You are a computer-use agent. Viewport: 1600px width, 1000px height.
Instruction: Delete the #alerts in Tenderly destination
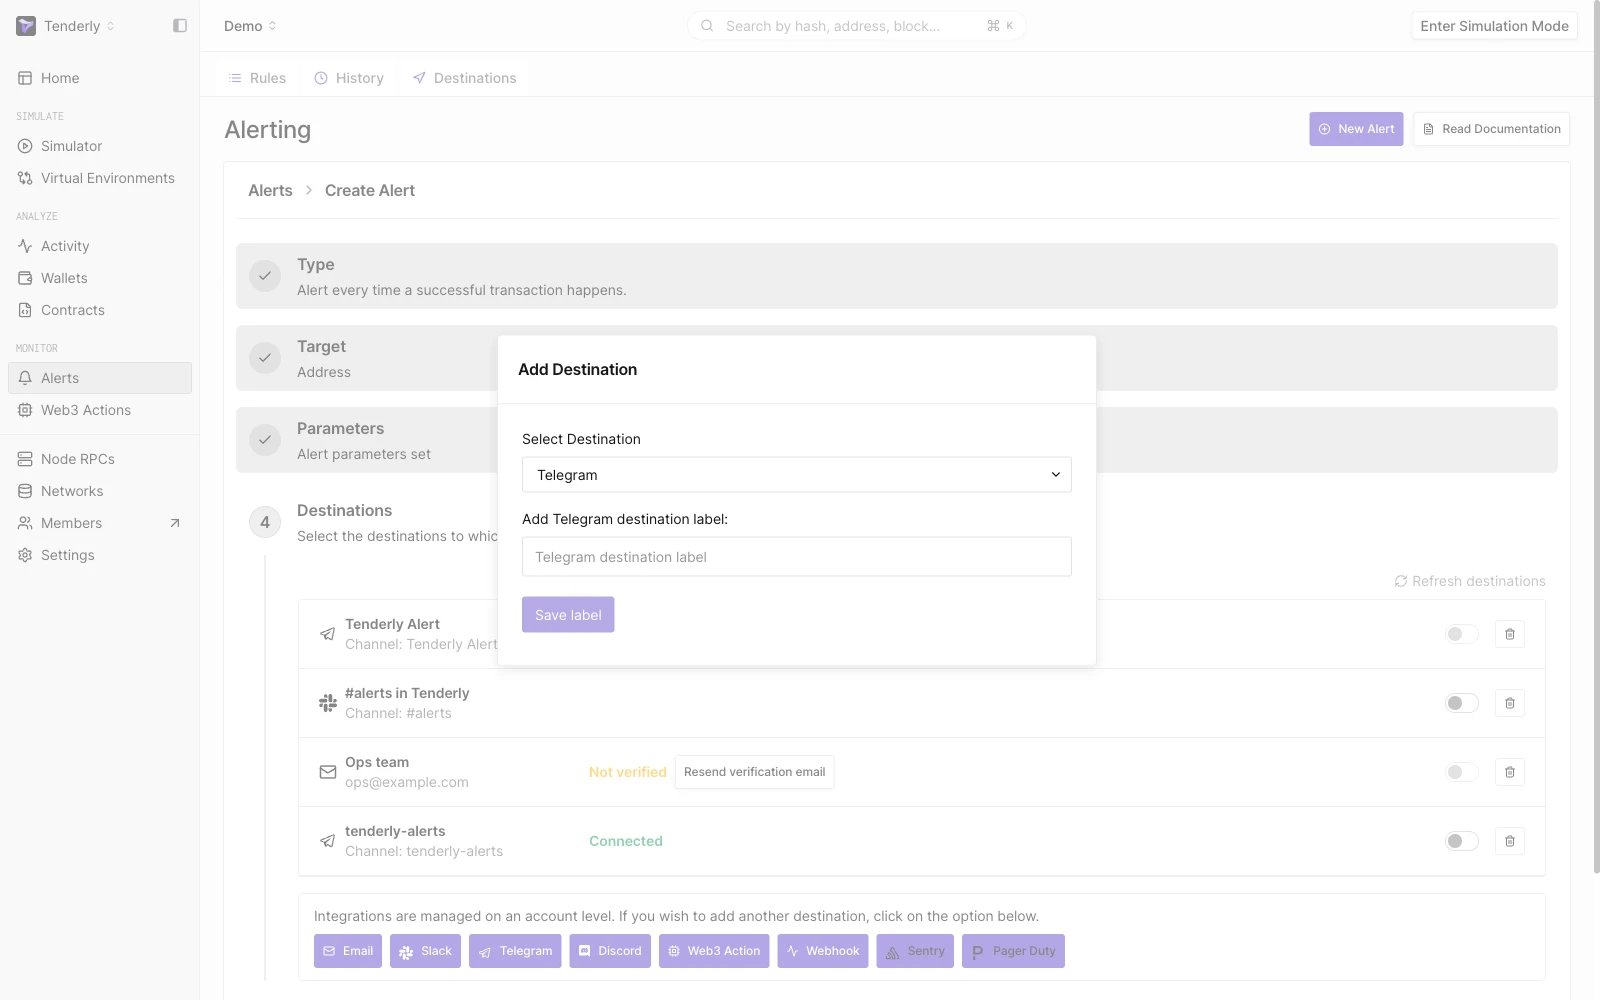tap(1510, 703)
